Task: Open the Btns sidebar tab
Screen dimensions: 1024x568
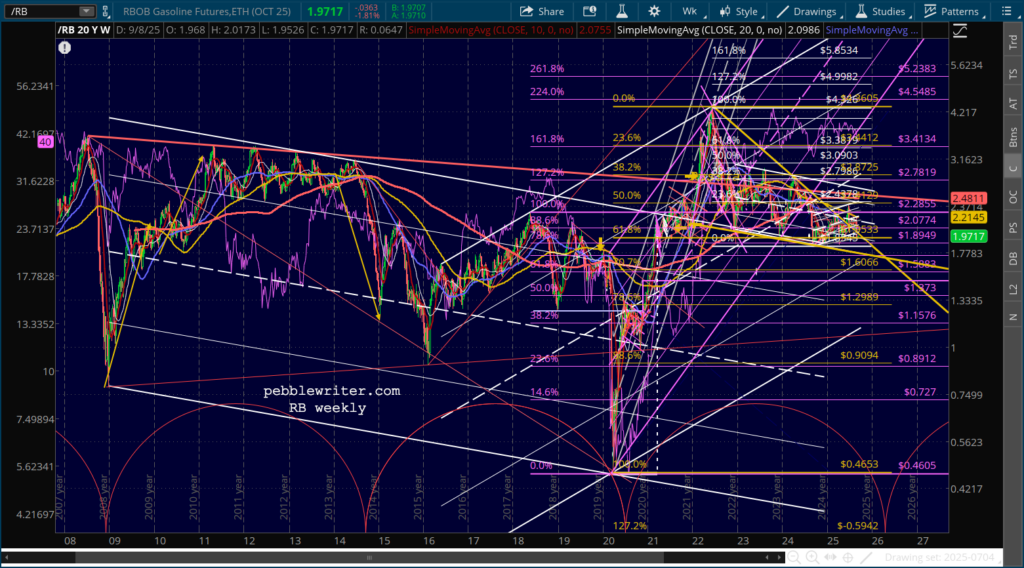Action: [x=1013, y=136]
